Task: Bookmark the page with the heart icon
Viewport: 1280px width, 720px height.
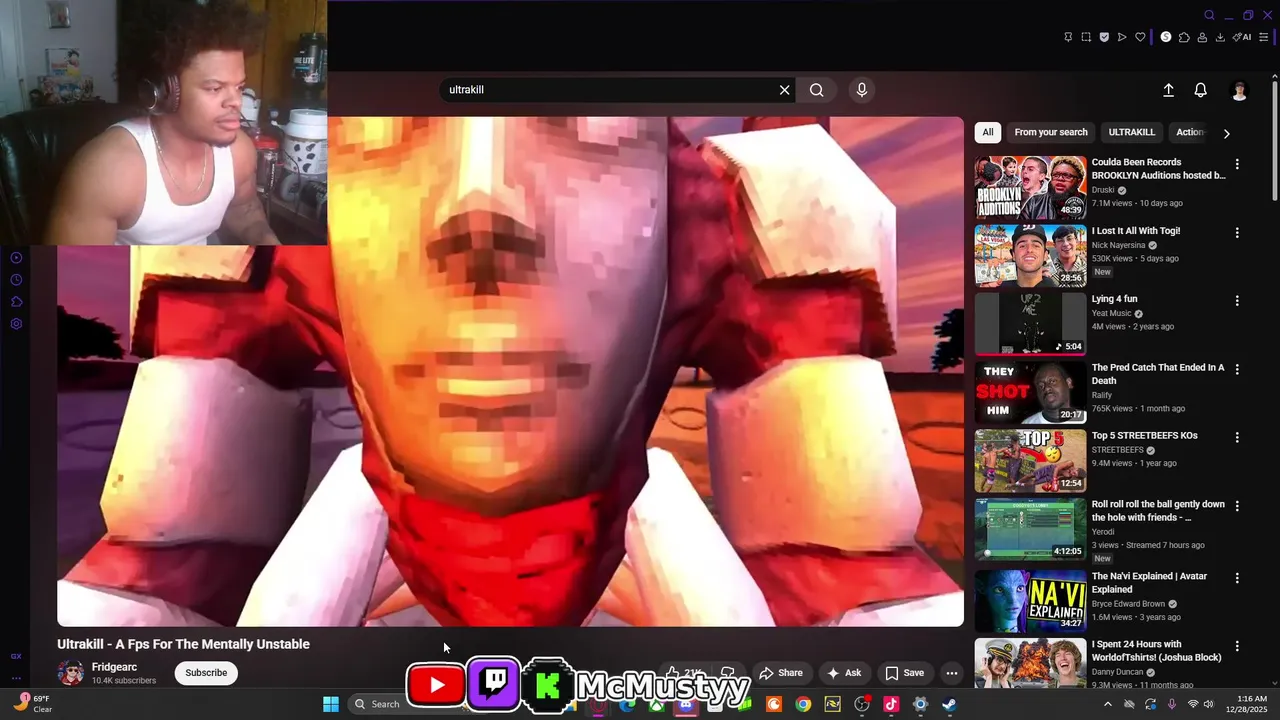Action: tap(1140, 37)
